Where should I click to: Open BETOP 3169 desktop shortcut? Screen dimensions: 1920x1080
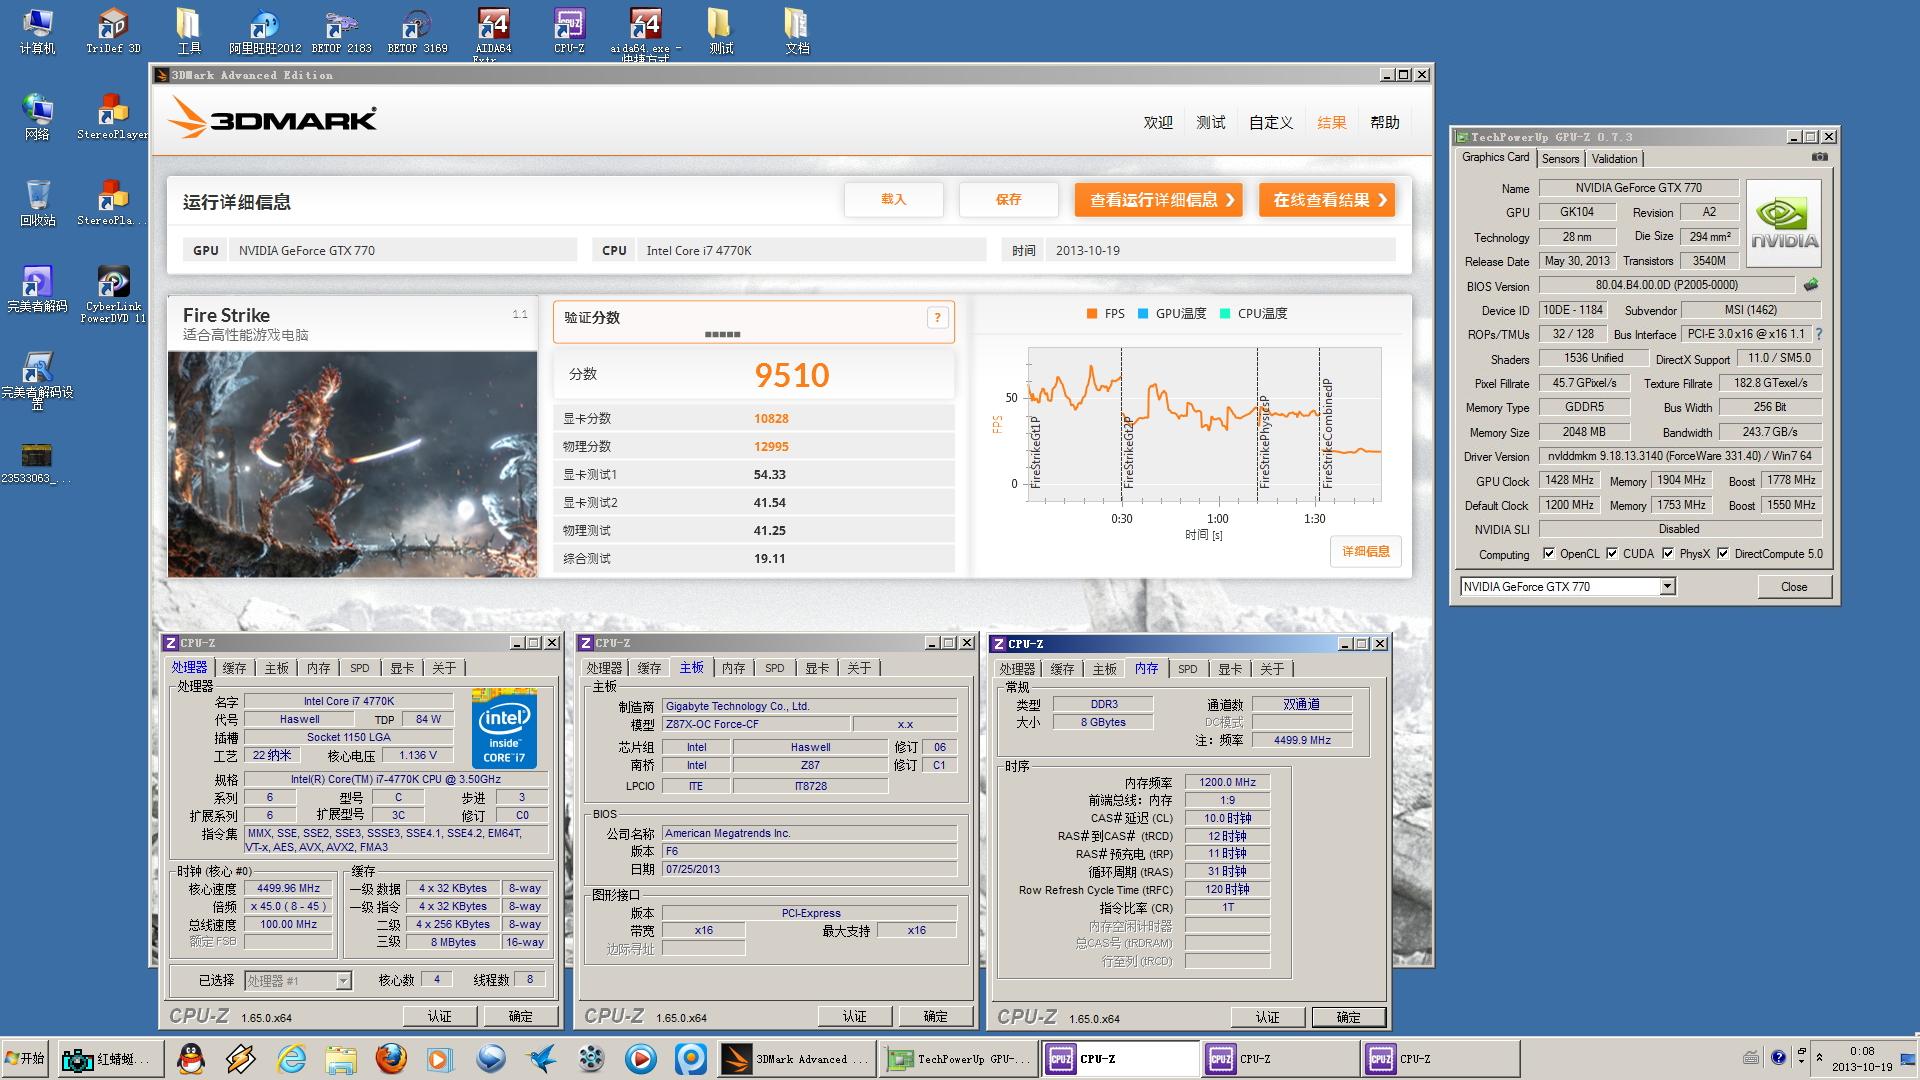pos(417,30)
